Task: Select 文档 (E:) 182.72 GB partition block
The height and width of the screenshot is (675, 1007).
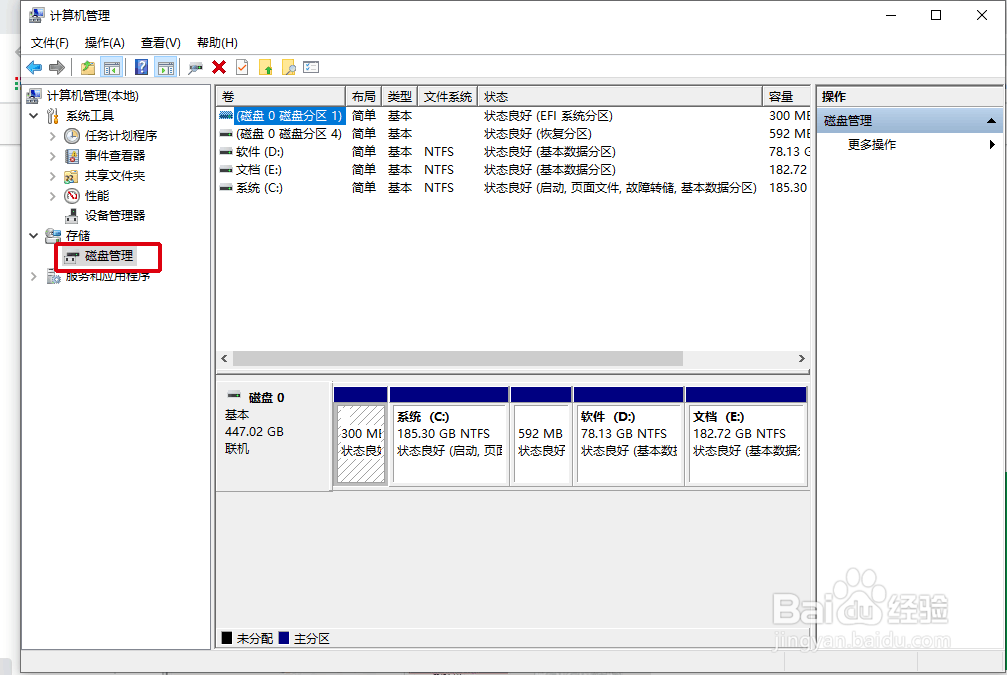Action: pyautogui.click(x=746, y=436)
